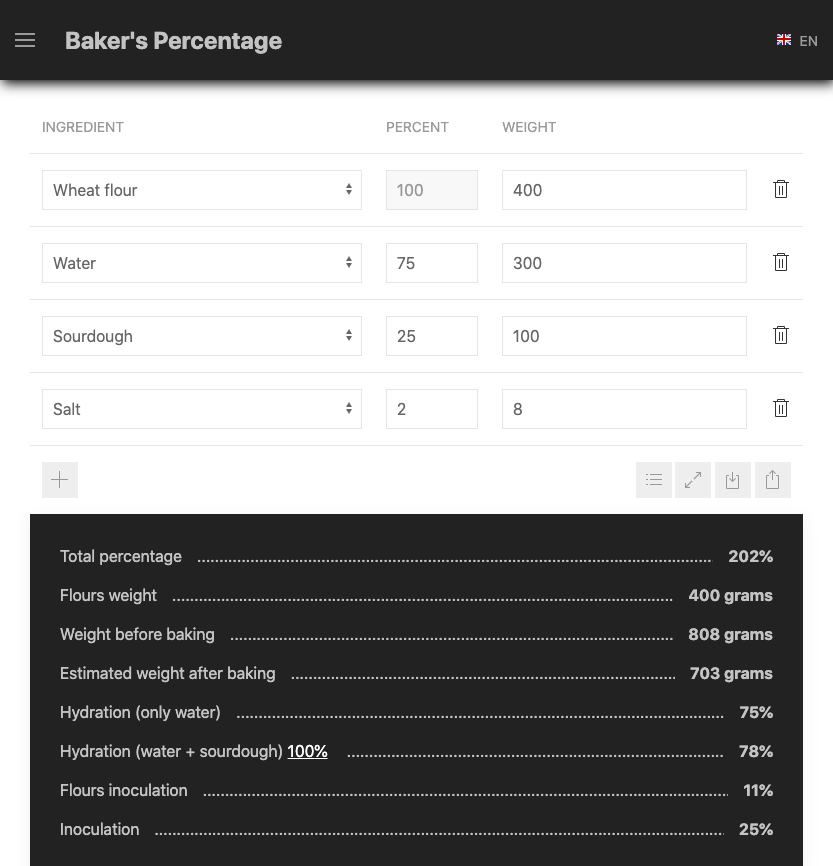Open the hamburger navigation menu
Image resolution: width=833 pixels, height=866 pixels.
point(25,40)
